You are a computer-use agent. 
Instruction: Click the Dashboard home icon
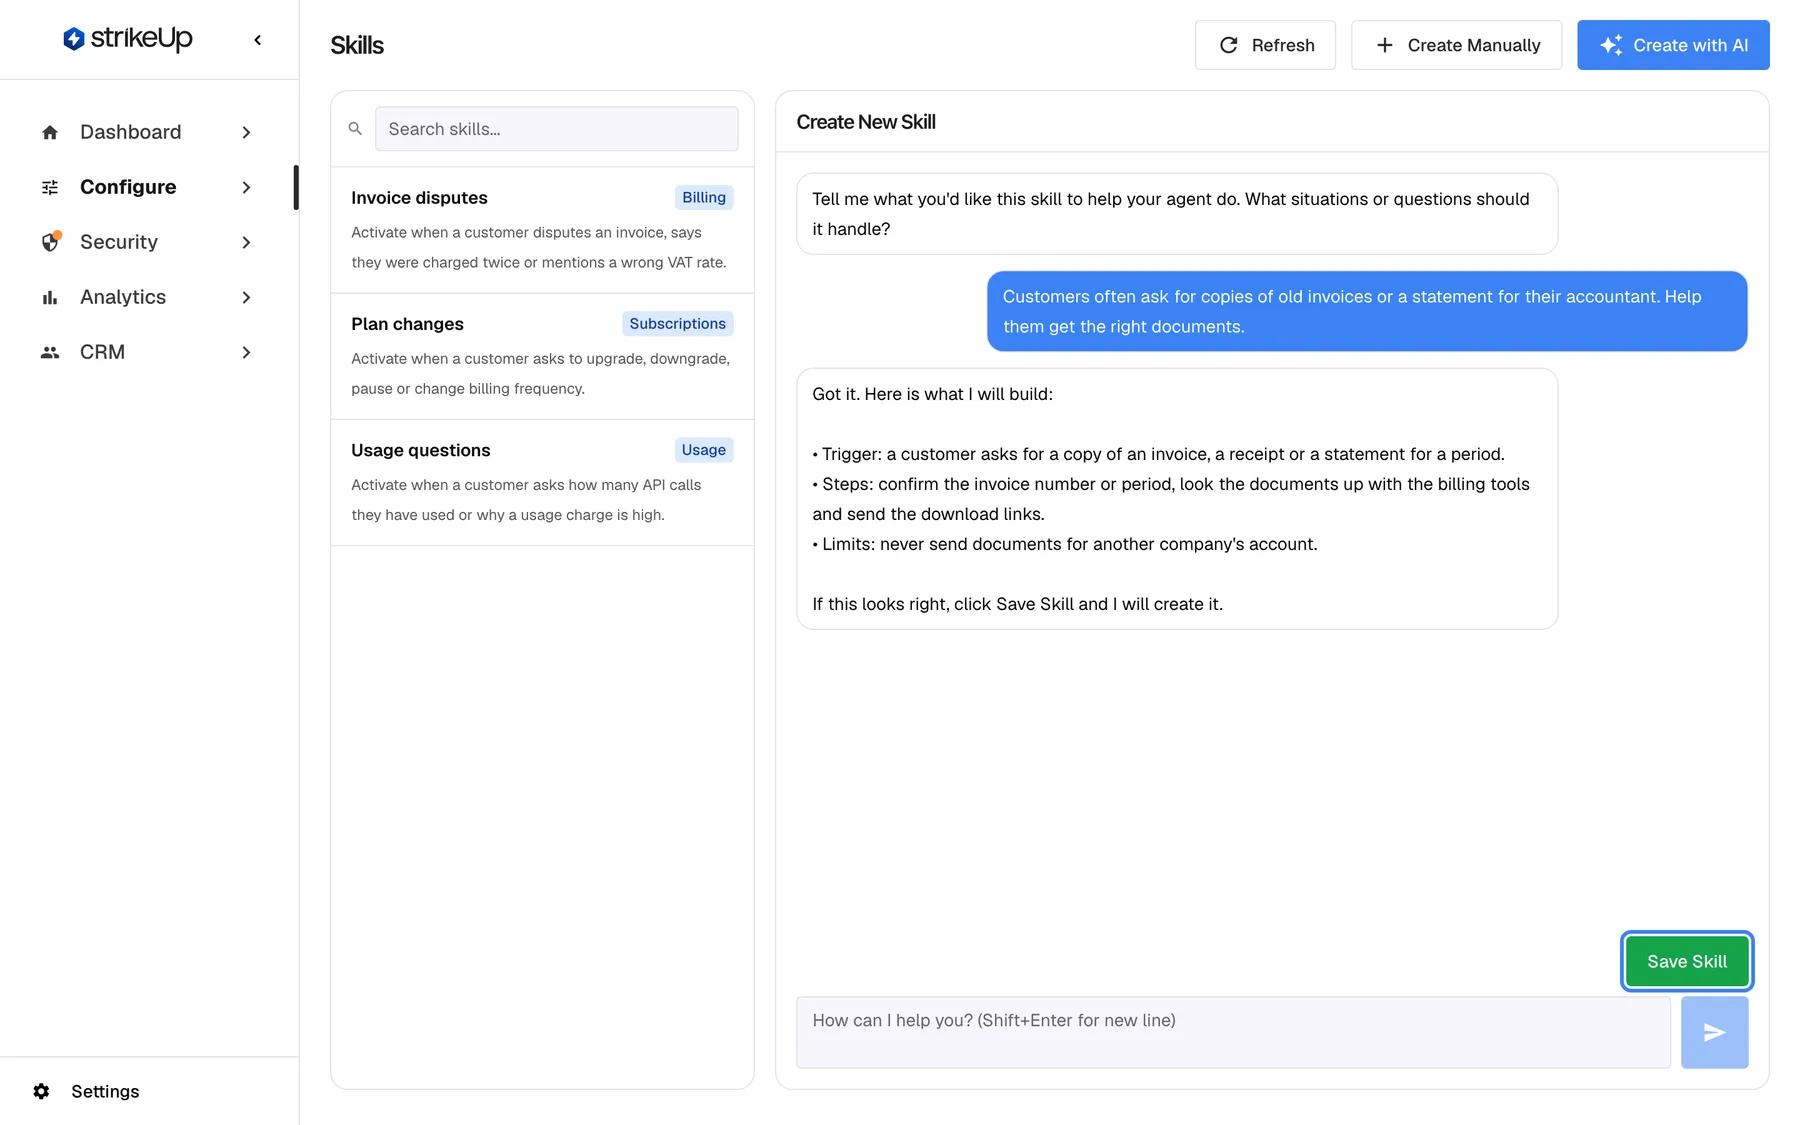50,132
